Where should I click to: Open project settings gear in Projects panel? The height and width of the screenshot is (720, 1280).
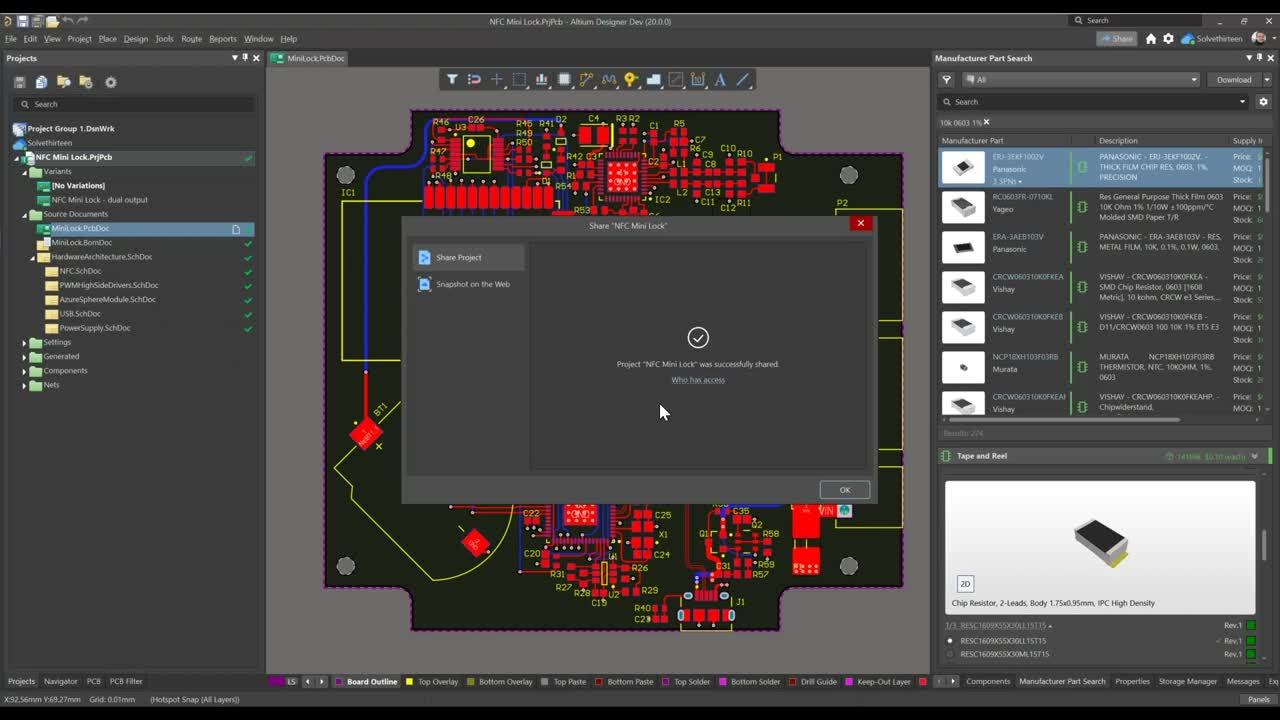111,82
